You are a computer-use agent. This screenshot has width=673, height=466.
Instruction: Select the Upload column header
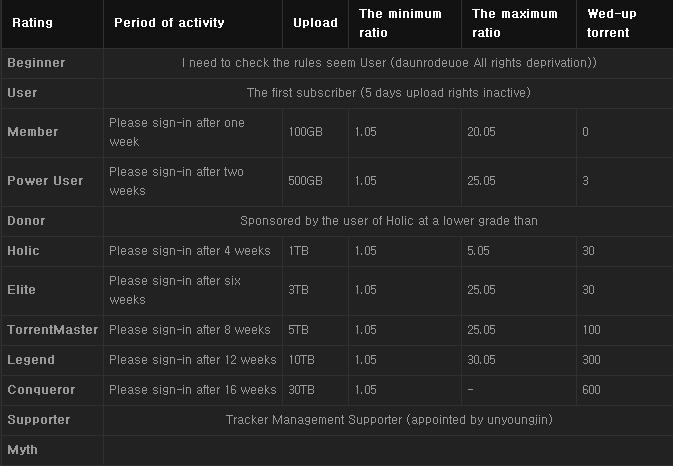click(315, 23)
